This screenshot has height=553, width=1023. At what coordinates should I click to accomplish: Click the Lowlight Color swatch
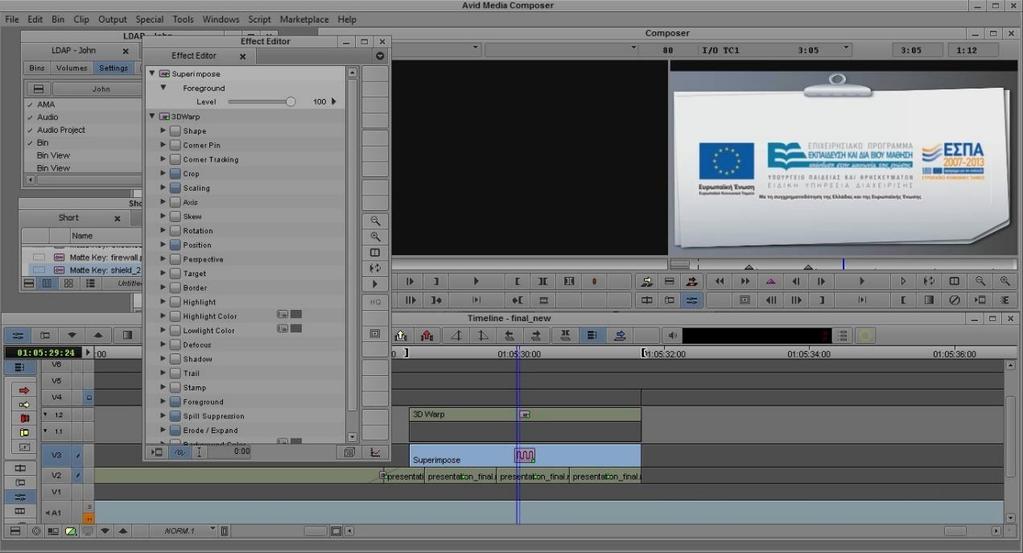[x=296, y=329]
